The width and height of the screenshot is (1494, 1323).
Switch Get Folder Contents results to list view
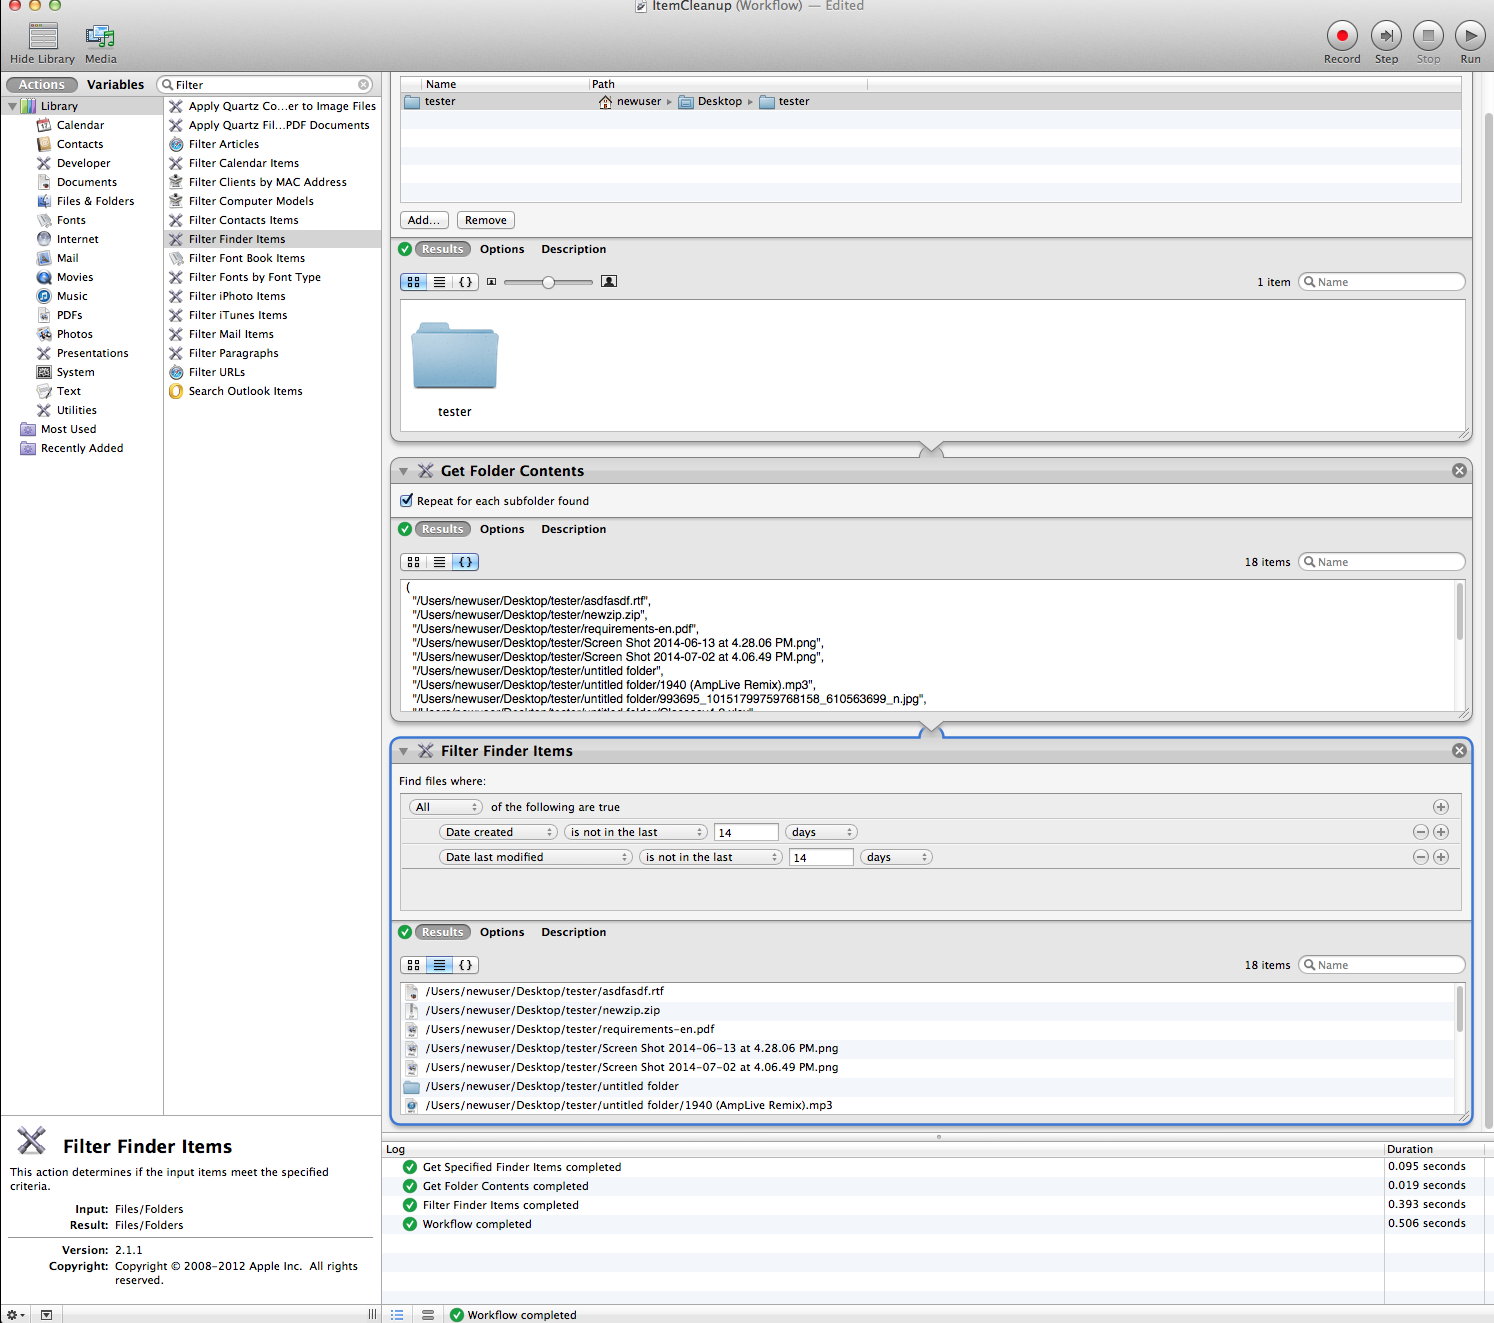[x=439, y=562]
